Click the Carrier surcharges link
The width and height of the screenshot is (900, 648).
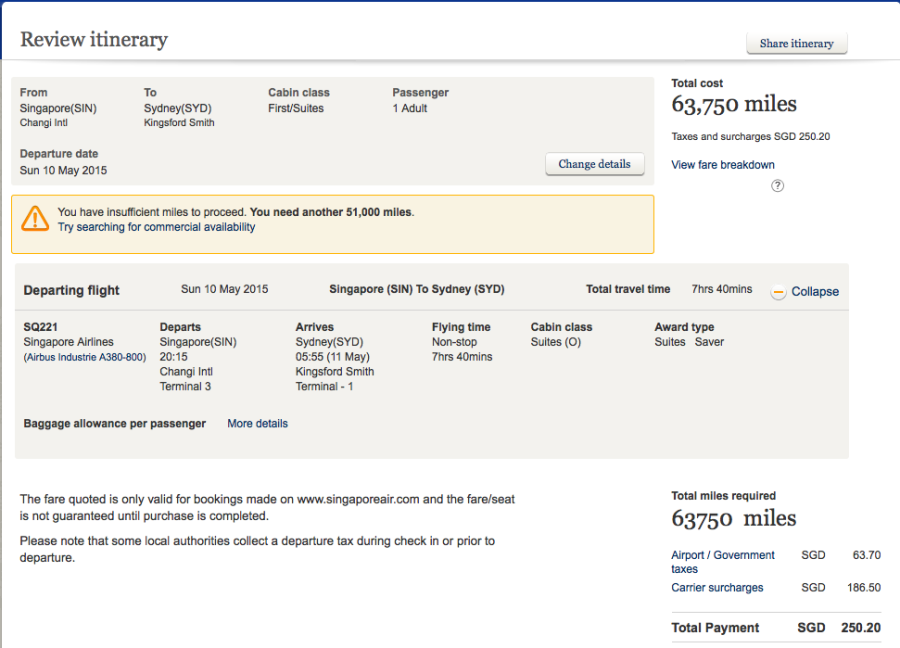coord(717,588)
